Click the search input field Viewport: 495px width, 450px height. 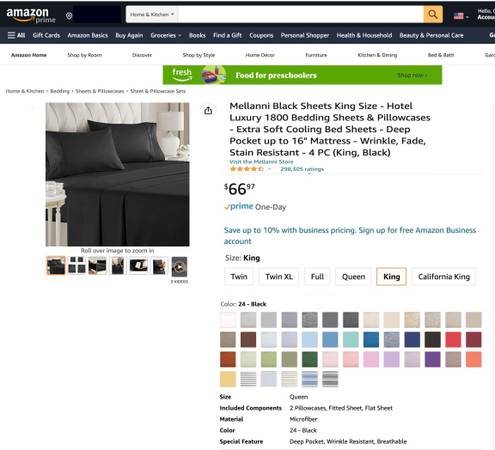(301, 15)
